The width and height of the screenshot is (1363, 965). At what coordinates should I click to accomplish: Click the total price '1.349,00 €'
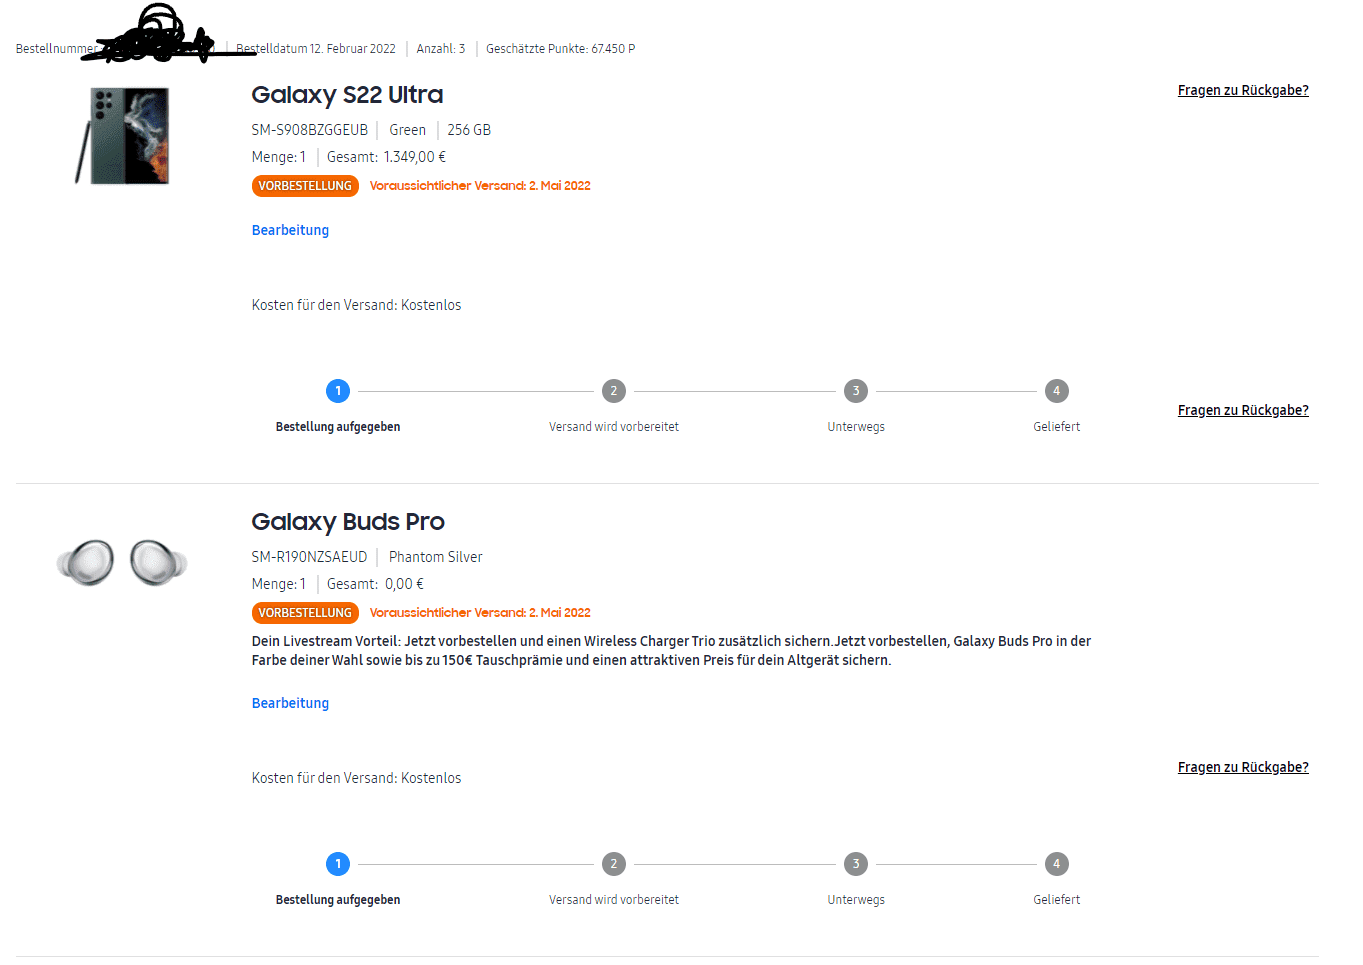coord(415,157)
